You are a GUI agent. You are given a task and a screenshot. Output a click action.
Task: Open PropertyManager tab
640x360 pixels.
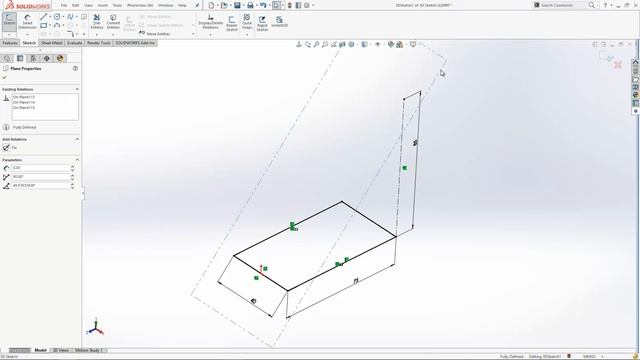[20, 58]
